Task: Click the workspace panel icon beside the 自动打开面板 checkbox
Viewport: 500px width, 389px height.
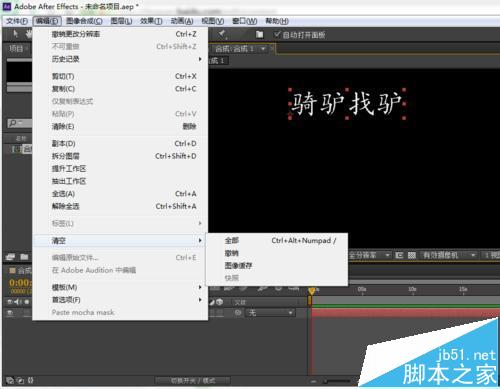Action: (259, 35)
